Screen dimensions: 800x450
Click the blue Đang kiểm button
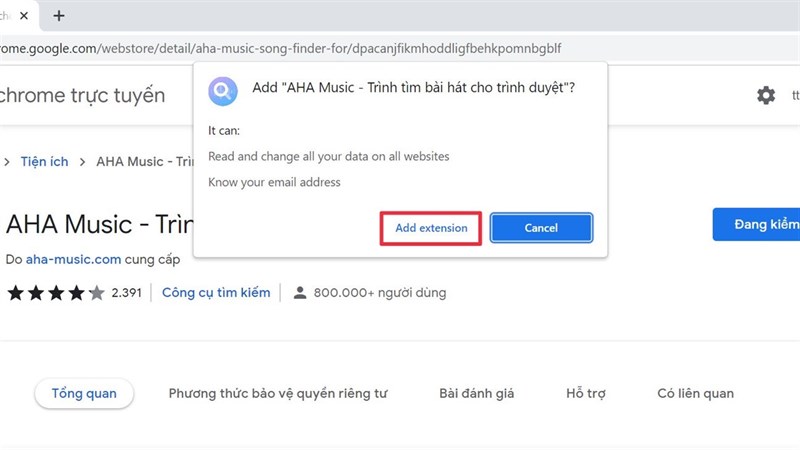tap(756, 224)
